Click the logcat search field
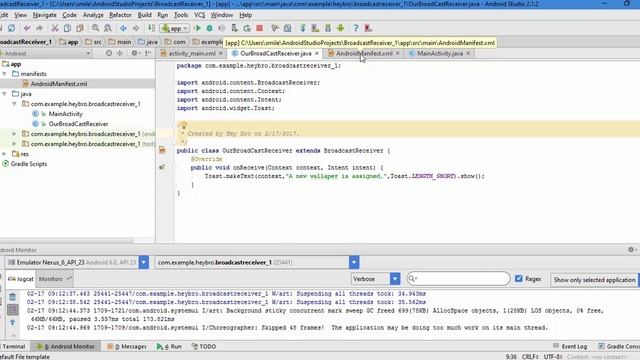 (458, 279)
